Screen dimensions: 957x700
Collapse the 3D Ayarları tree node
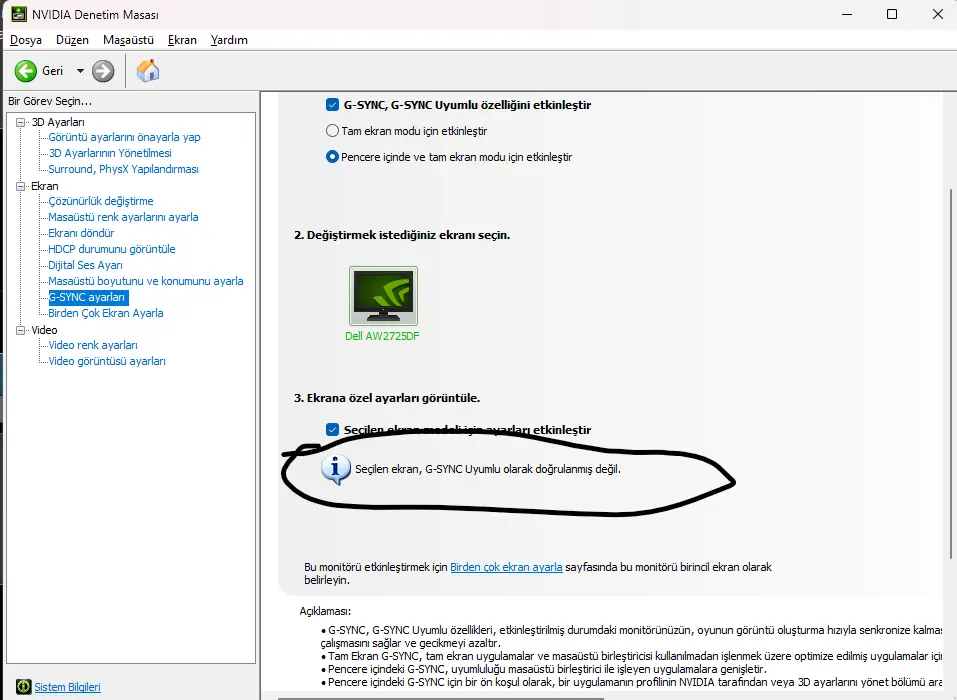[x=21, y=122]
